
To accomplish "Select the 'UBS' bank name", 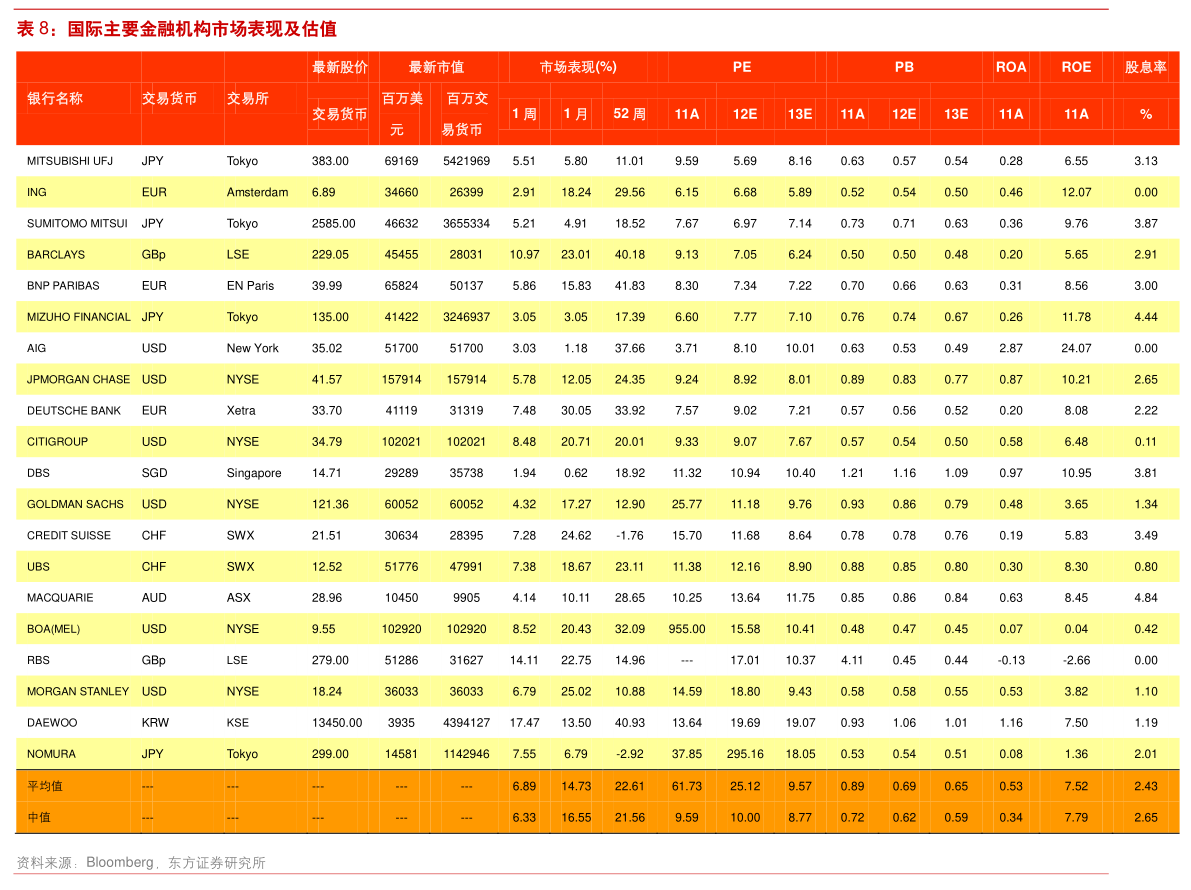I will tap(38, 567).
